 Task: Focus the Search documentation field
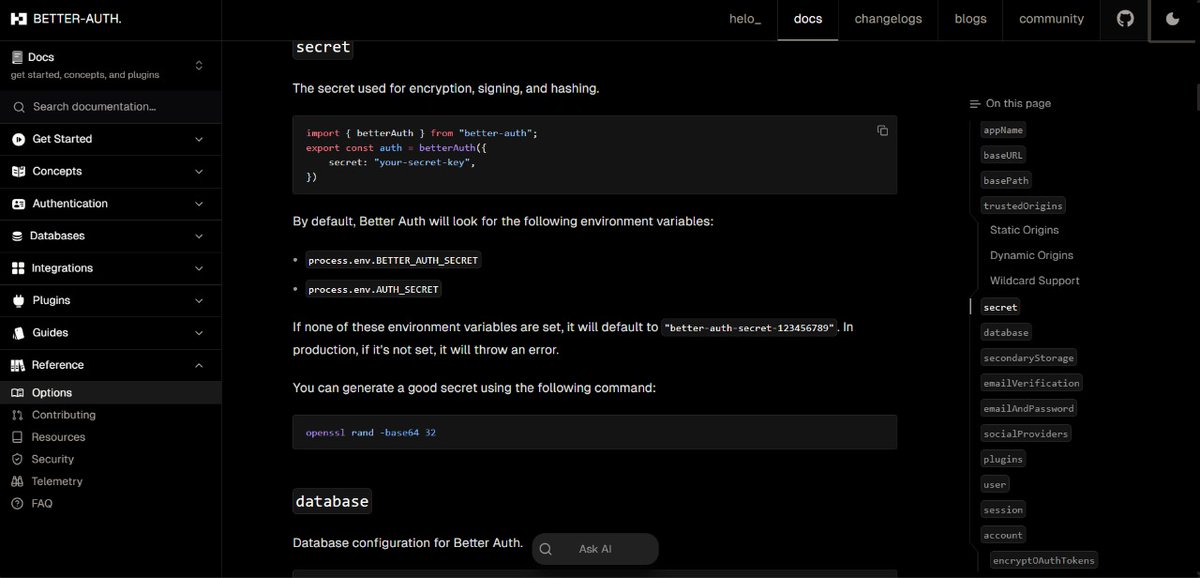110,107
